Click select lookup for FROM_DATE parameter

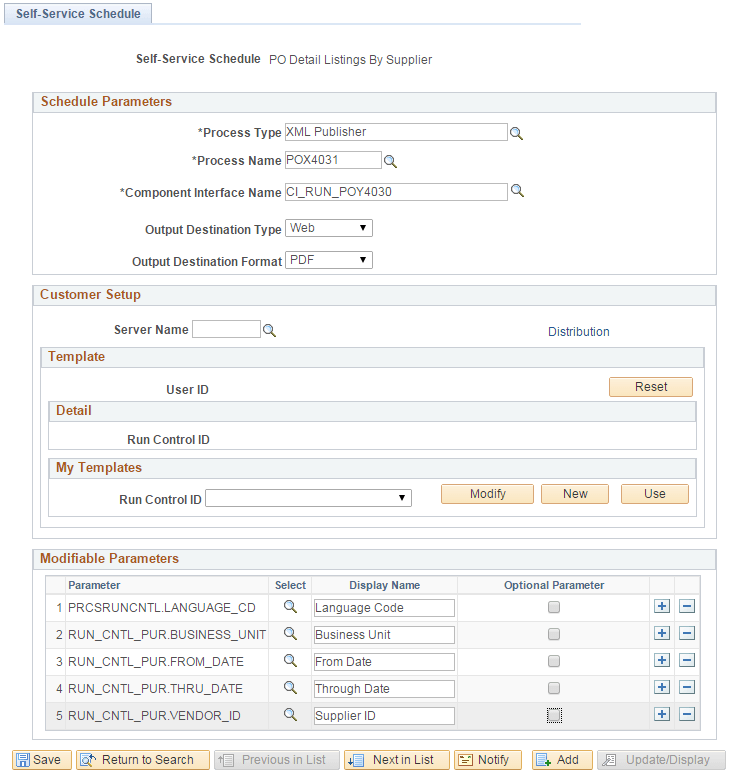290,661
